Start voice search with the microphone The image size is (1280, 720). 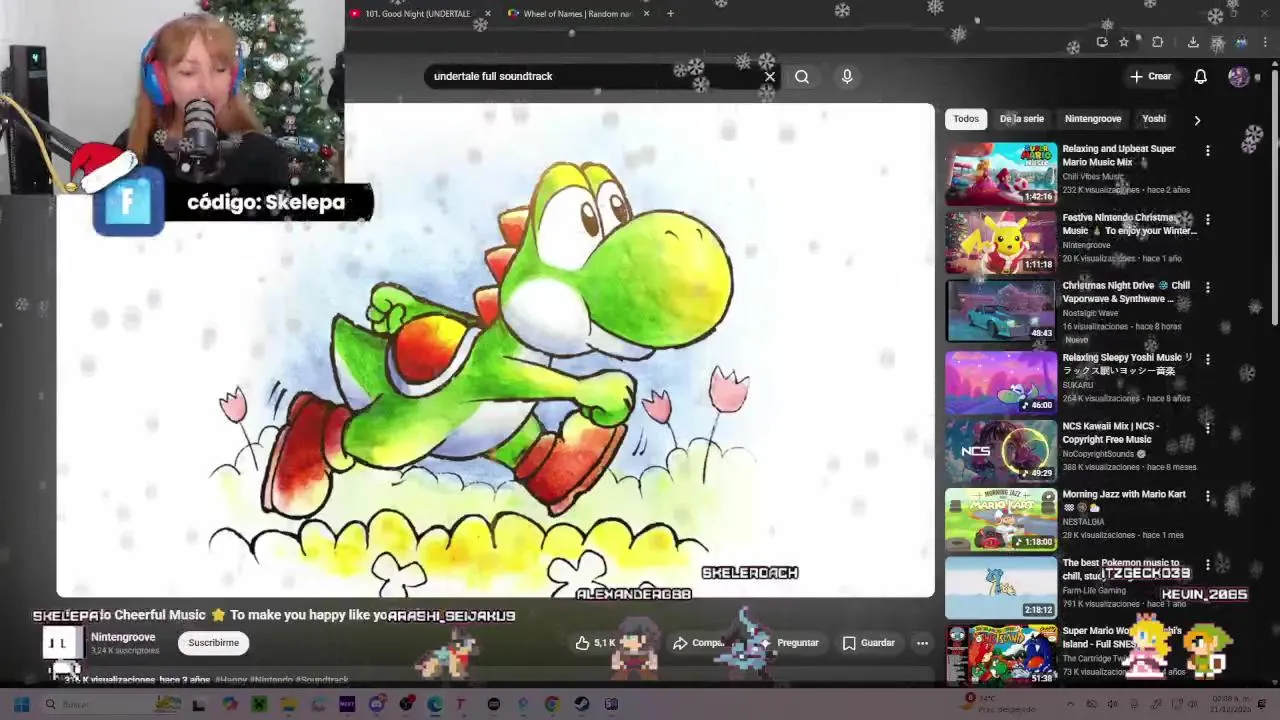pos(847,76)
